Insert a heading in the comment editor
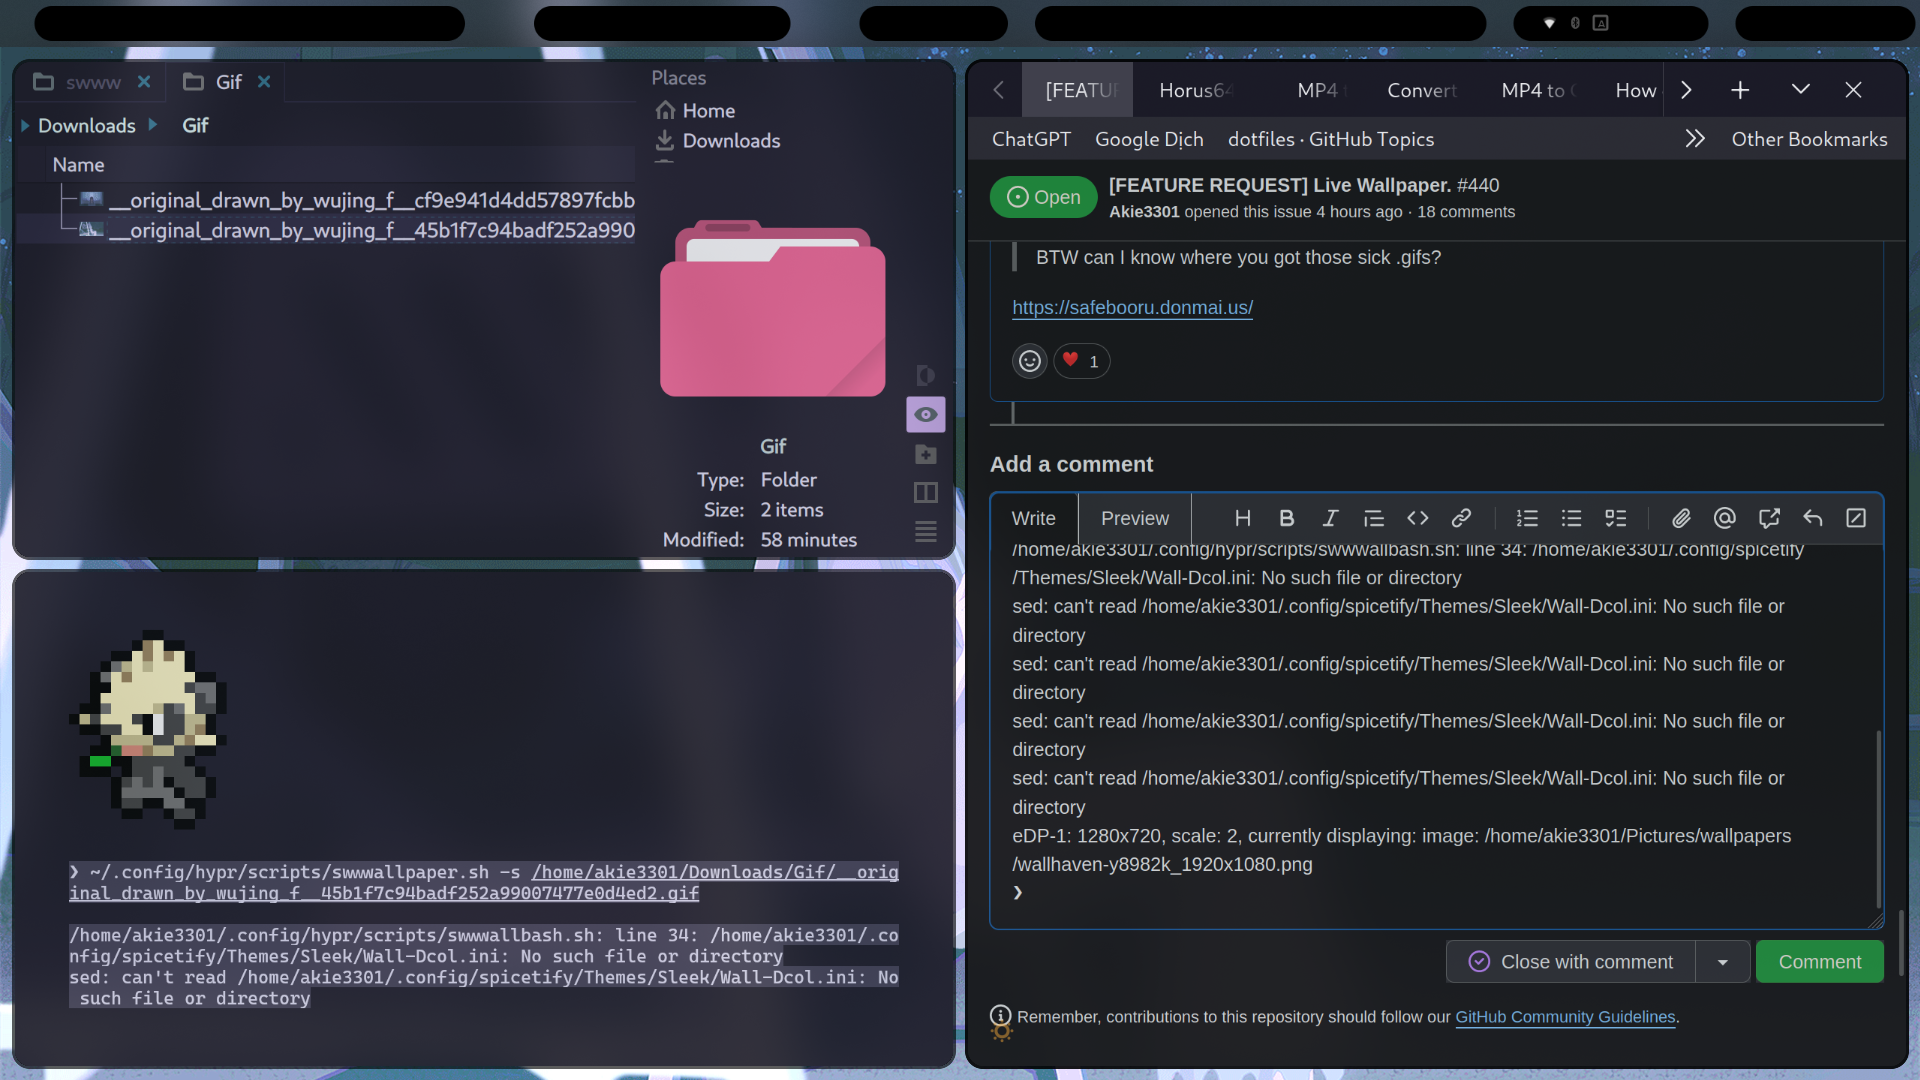The height and width of the screenshot is (1080, 1920). [1242, 518]
